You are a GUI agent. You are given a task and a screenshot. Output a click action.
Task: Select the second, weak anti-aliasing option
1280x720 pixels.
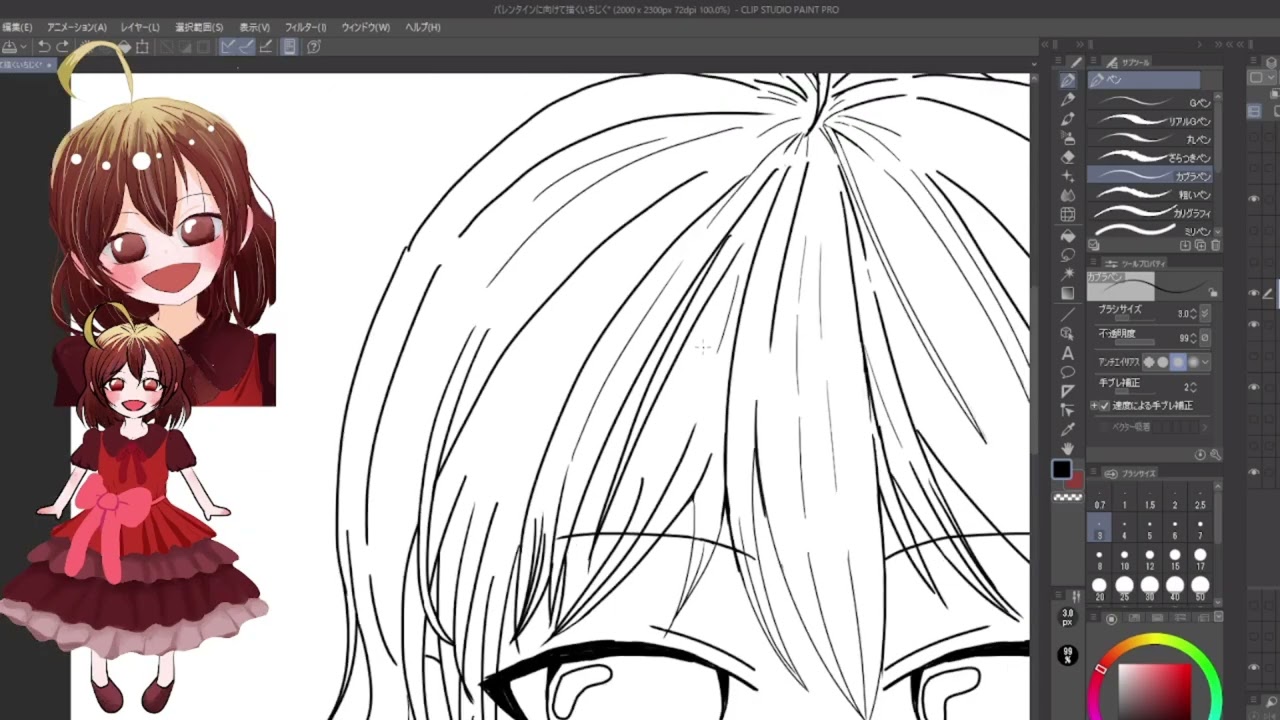pyautogui.click(x=1162, y=360)
